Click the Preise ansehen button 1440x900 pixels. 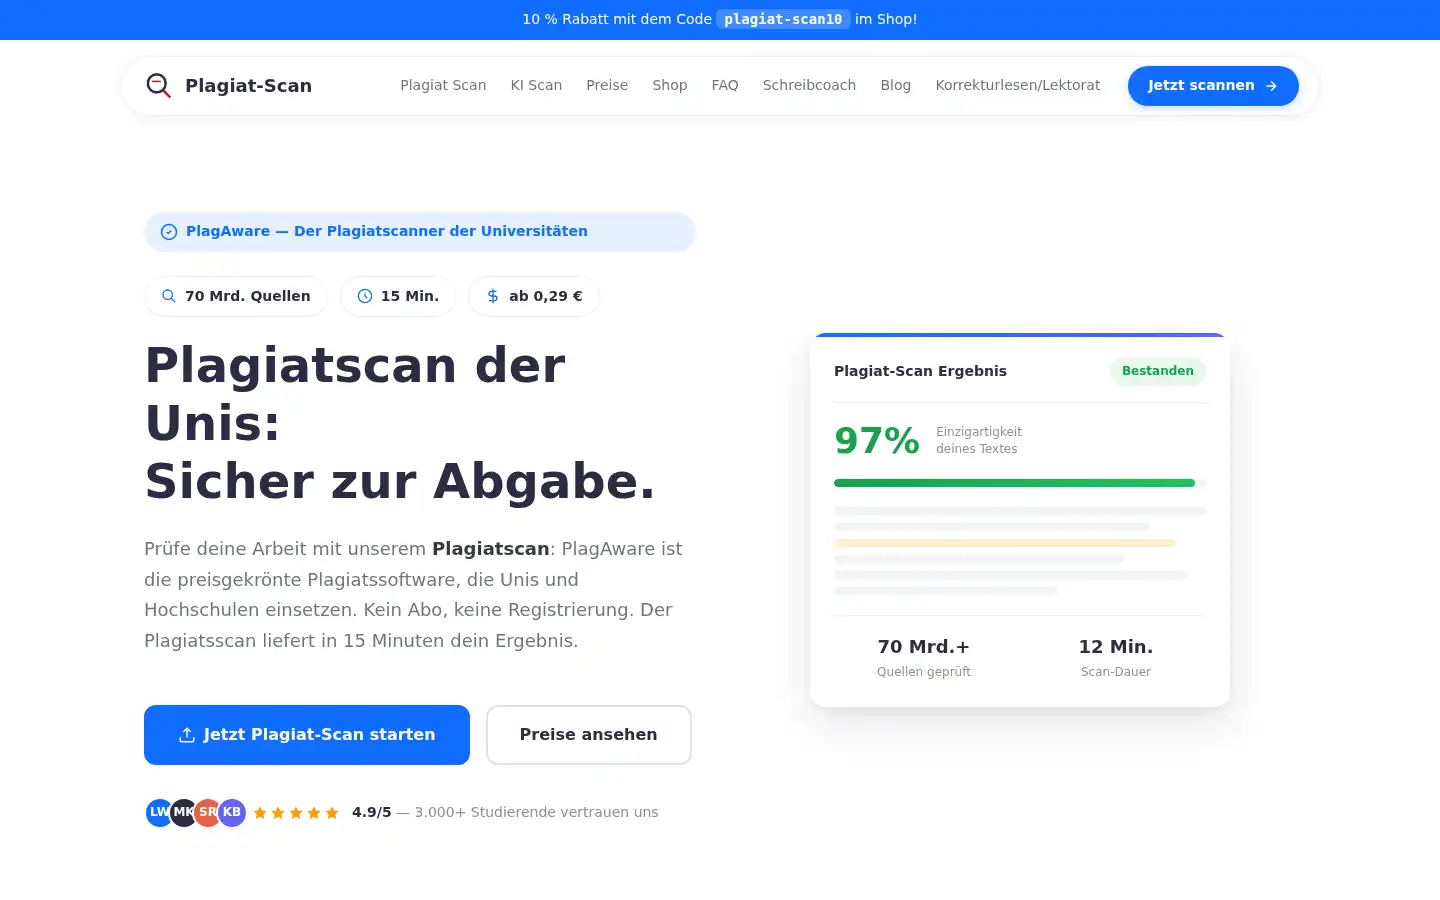coord(589,735)
